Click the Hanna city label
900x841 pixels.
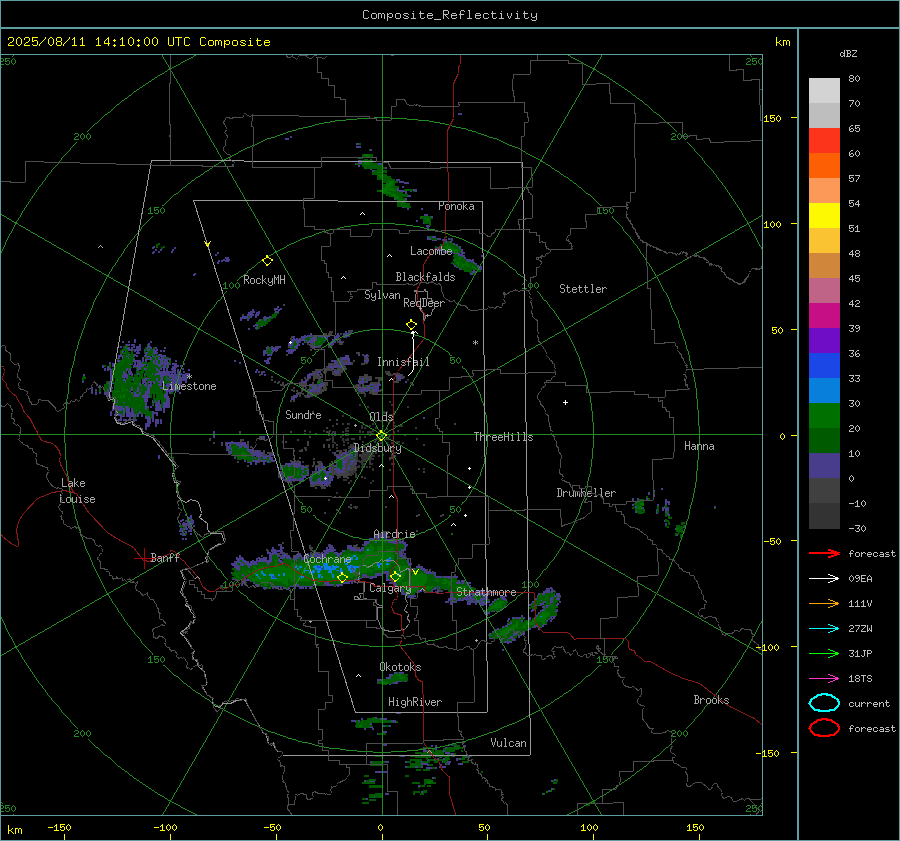click(x=699, y=446)
